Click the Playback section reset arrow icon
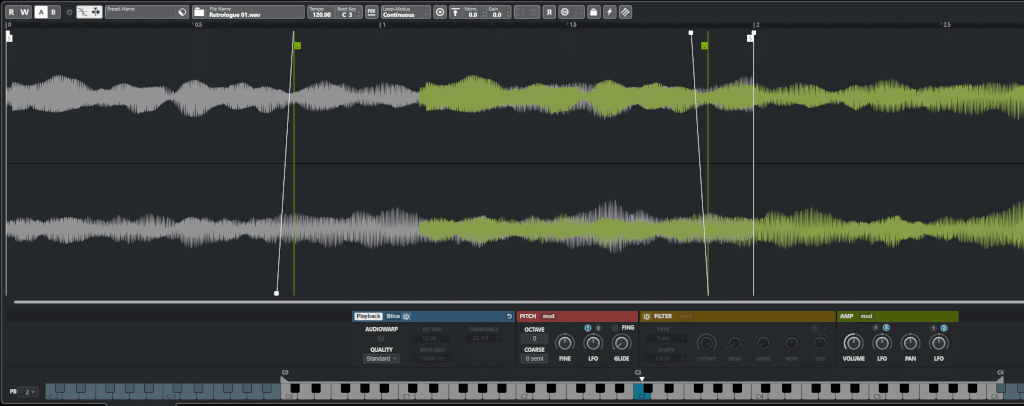 pyautogui.click(x=509, y=316)
